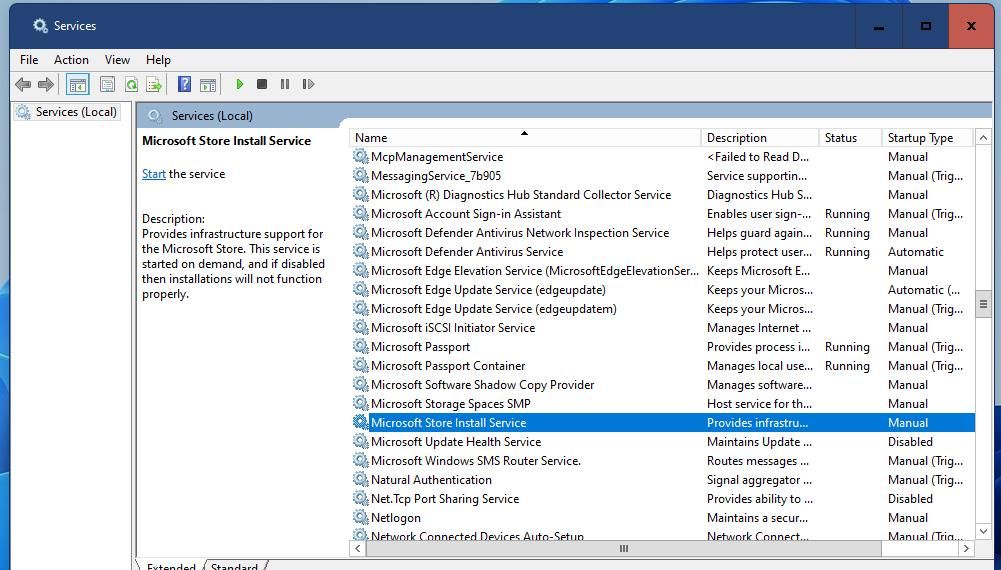Go back with the toolbar back arrow
The height and width of the screenshot is (570, 1001).
pyautogui.click(x=23, y=84)
